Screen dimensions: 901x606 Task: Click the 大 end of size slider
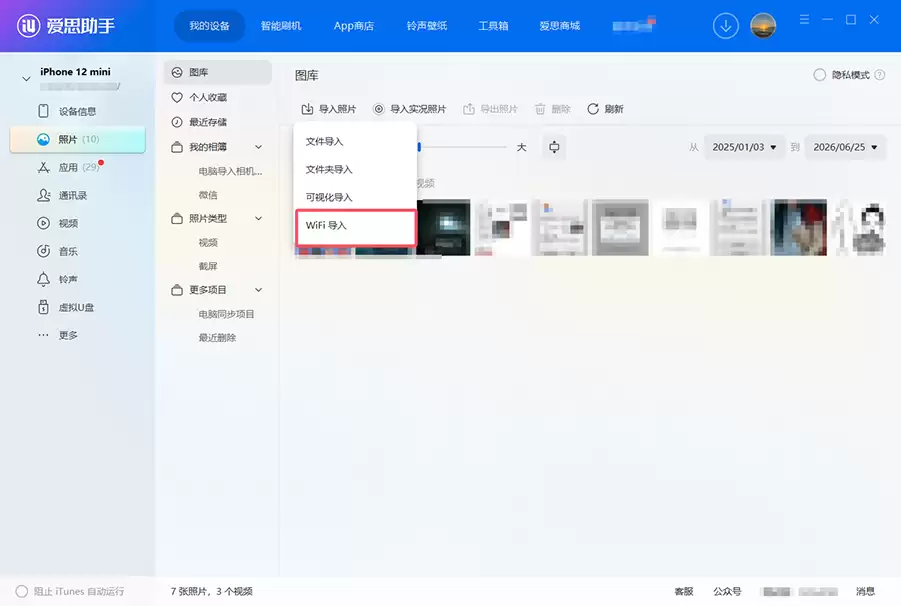click(521, 147)
